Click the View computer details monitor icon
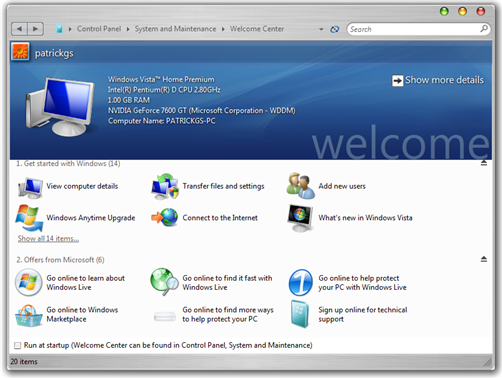Viewport: 502px width, 378px height. click(30, 187)
